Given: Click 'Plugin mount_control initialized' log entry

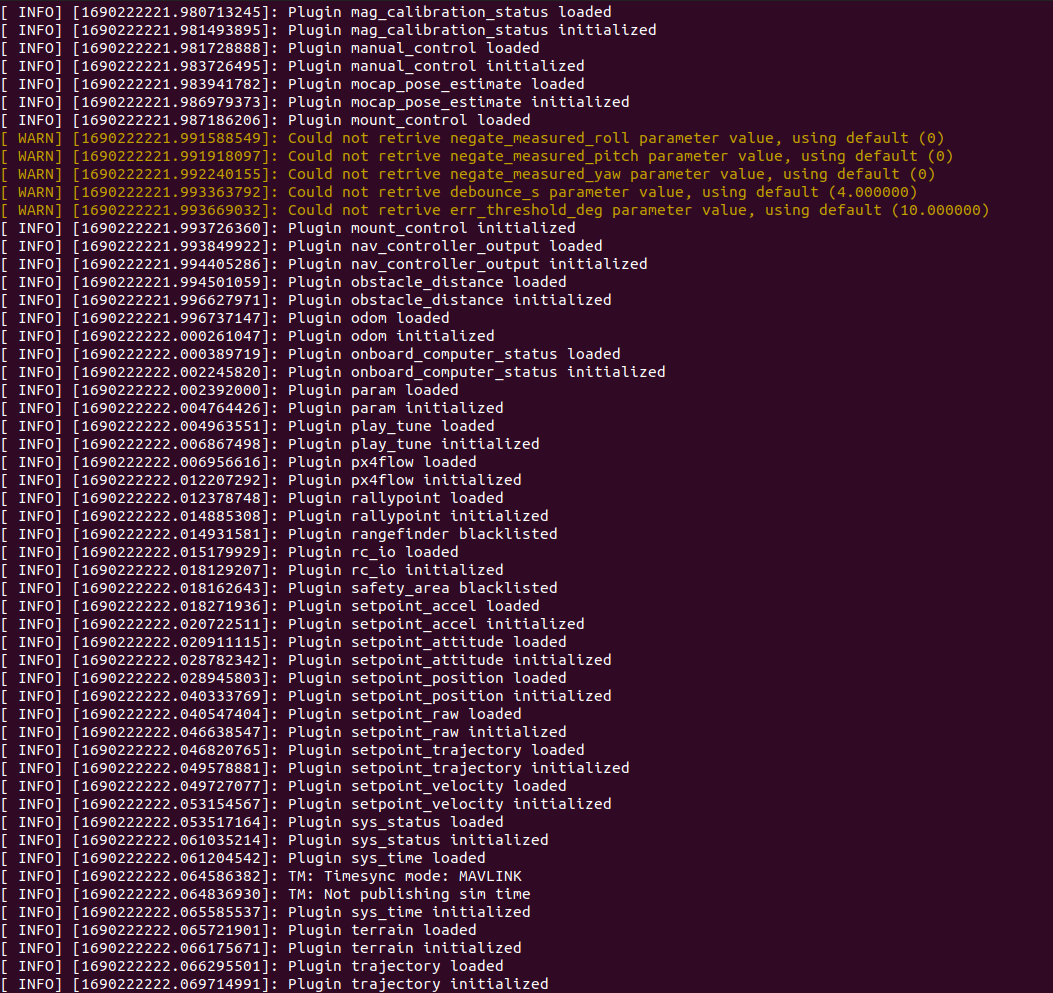Looking at the screenshot, I should click(x=431, y=228).
